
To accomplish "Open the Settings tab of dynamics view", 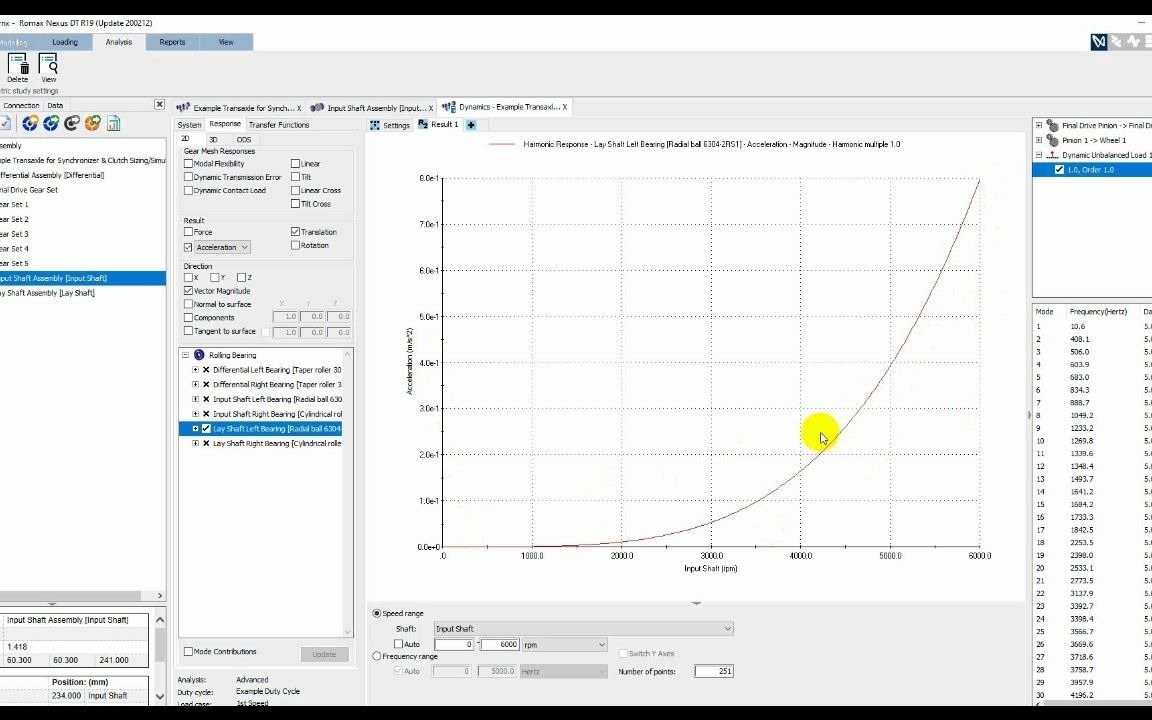I will tap(390, 125).
